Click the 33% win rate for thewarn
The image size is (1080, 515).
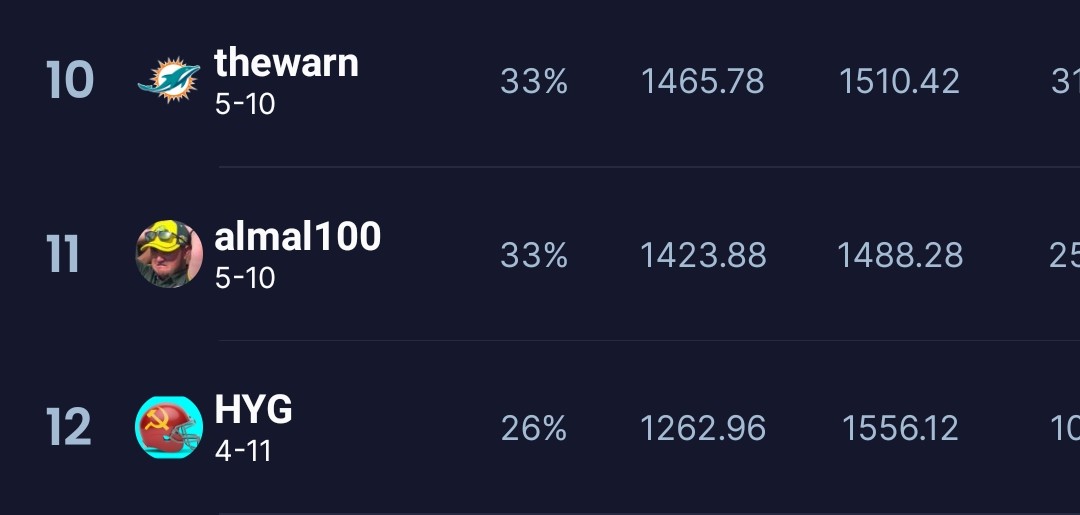tap(534, 82)
